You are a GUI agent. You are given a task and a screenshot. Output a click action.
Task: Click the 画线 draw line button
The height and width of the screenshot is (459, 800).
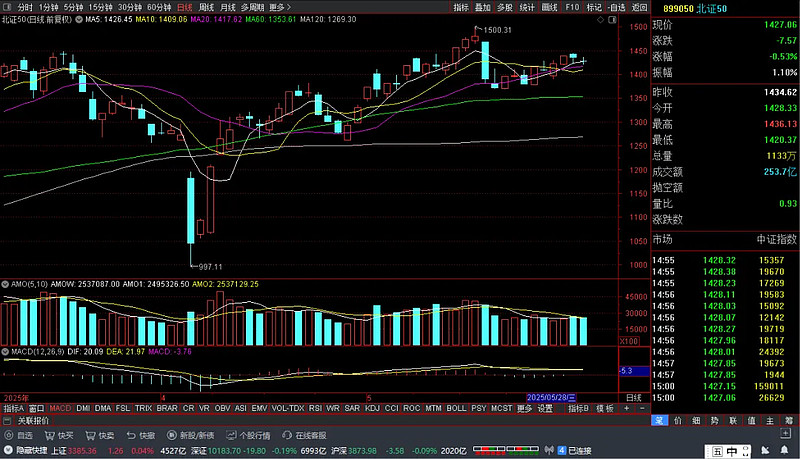tap(549, 7)
